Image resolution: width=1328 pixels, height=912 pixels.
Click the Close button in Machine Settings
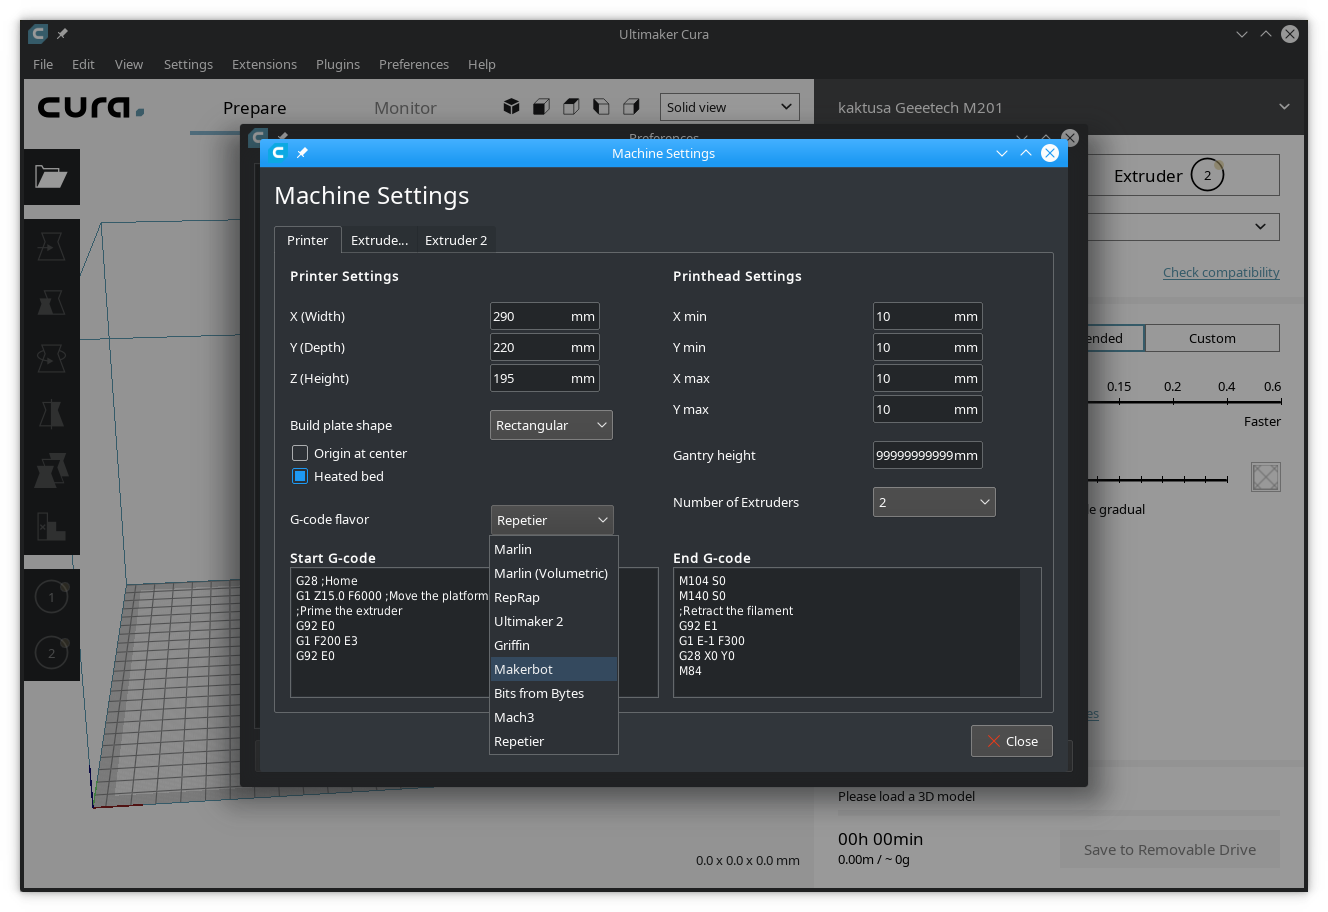click(x=1012, y=741)
